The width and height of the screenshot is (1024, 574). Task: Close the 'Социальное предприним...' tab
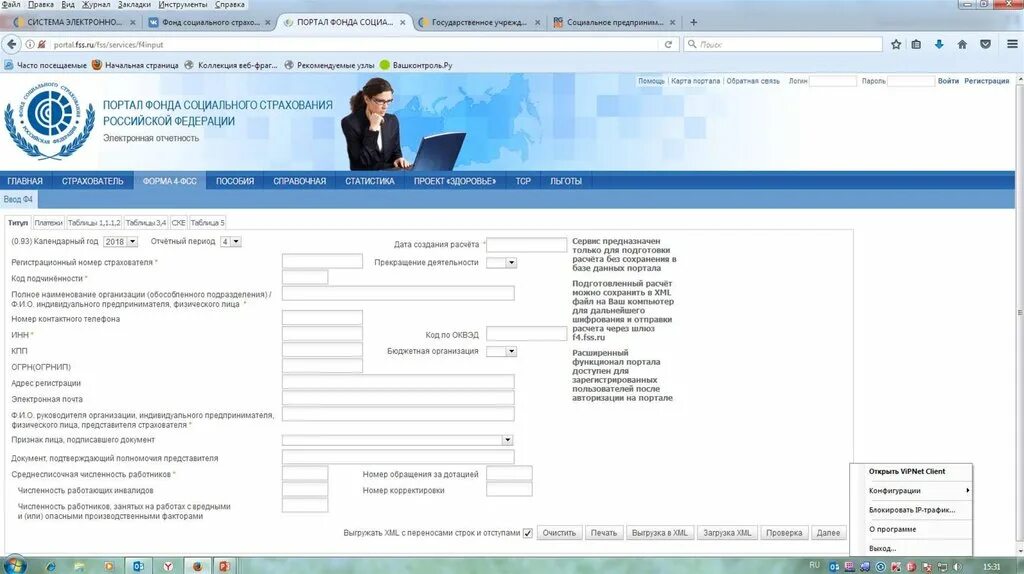pos(672,22)
